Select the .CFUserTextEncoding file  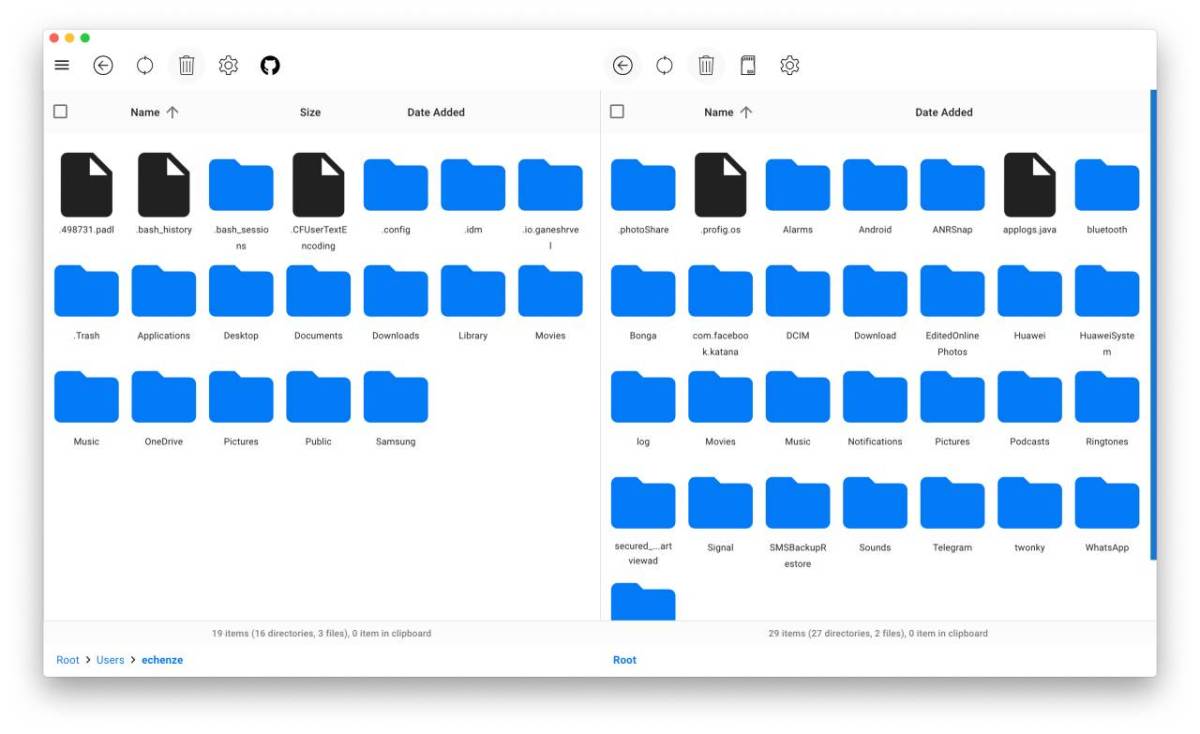pos(318,203)
